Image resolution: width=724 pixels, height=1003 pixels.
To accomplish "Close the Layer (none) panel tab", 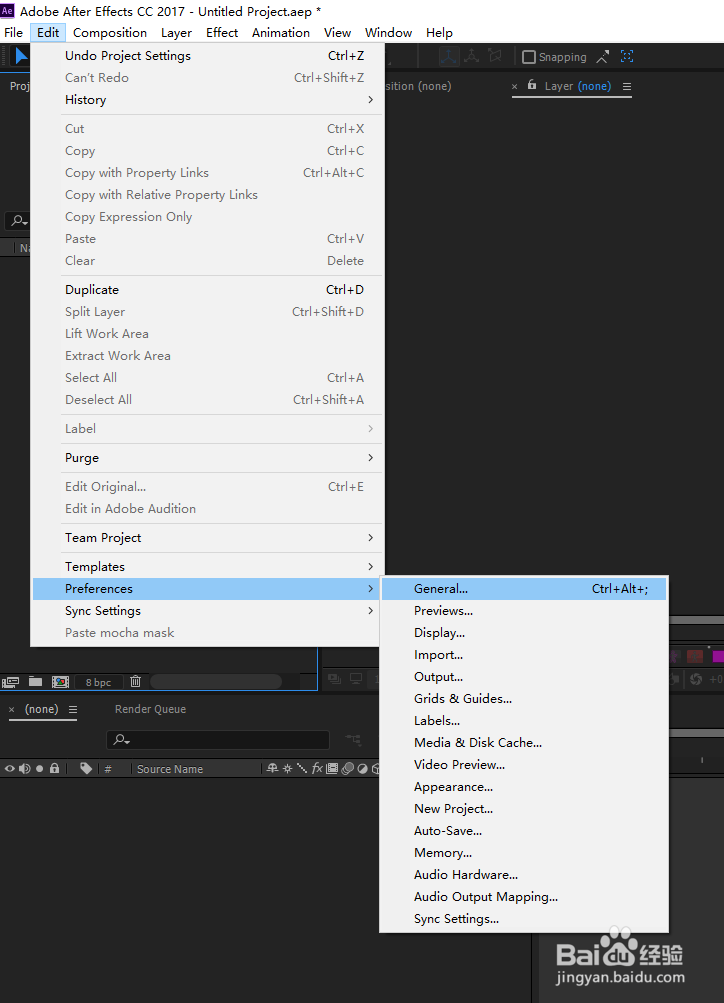I will tap(514, 86).
